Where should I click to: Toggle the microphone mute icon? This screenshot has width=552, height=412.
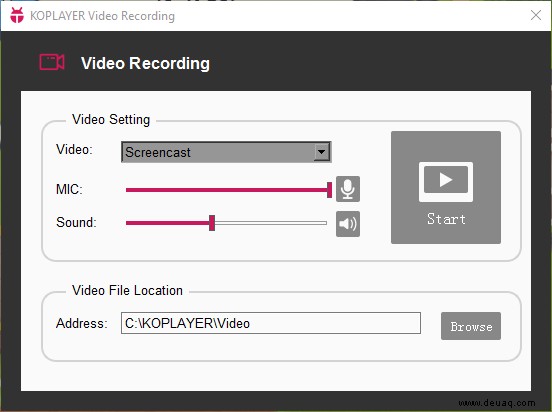click(348, 189)
